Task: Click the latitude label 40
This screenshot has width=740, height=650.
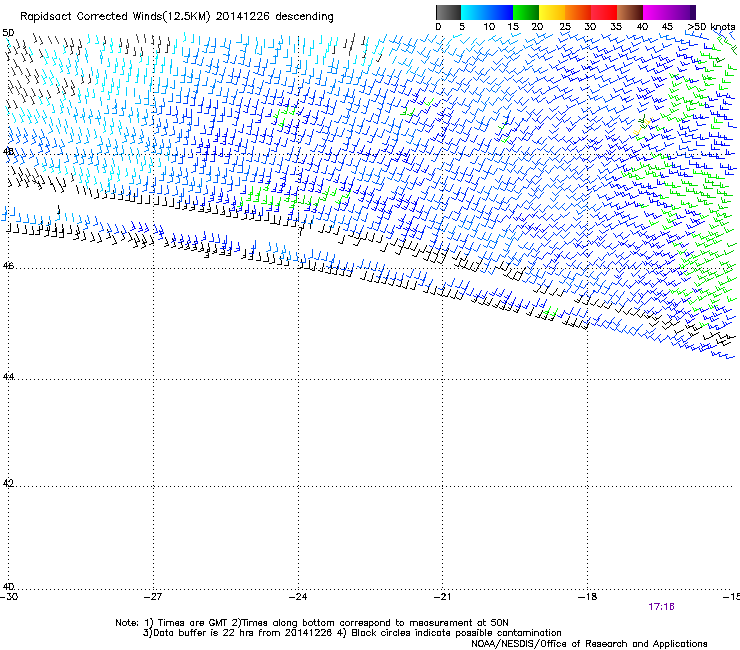Action: [8, 586]
